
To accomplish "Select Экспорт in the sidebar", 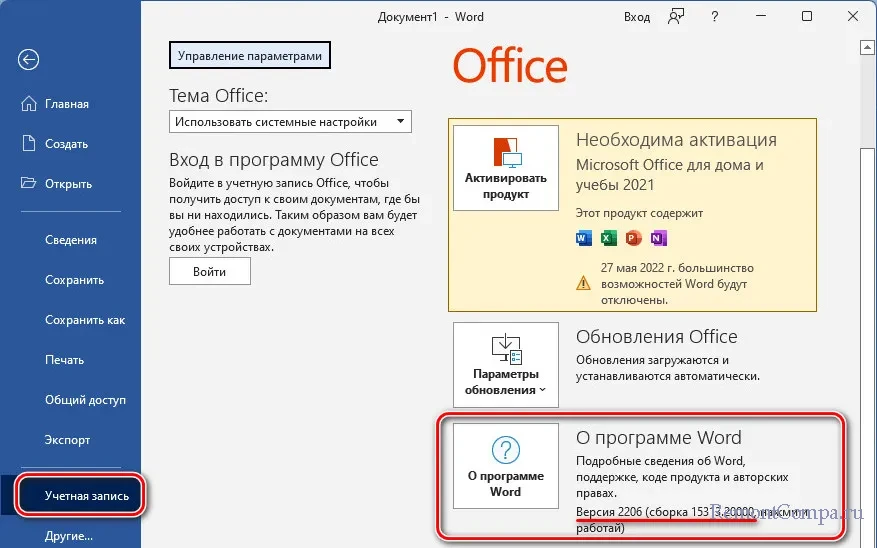I will tap(67, 440).
